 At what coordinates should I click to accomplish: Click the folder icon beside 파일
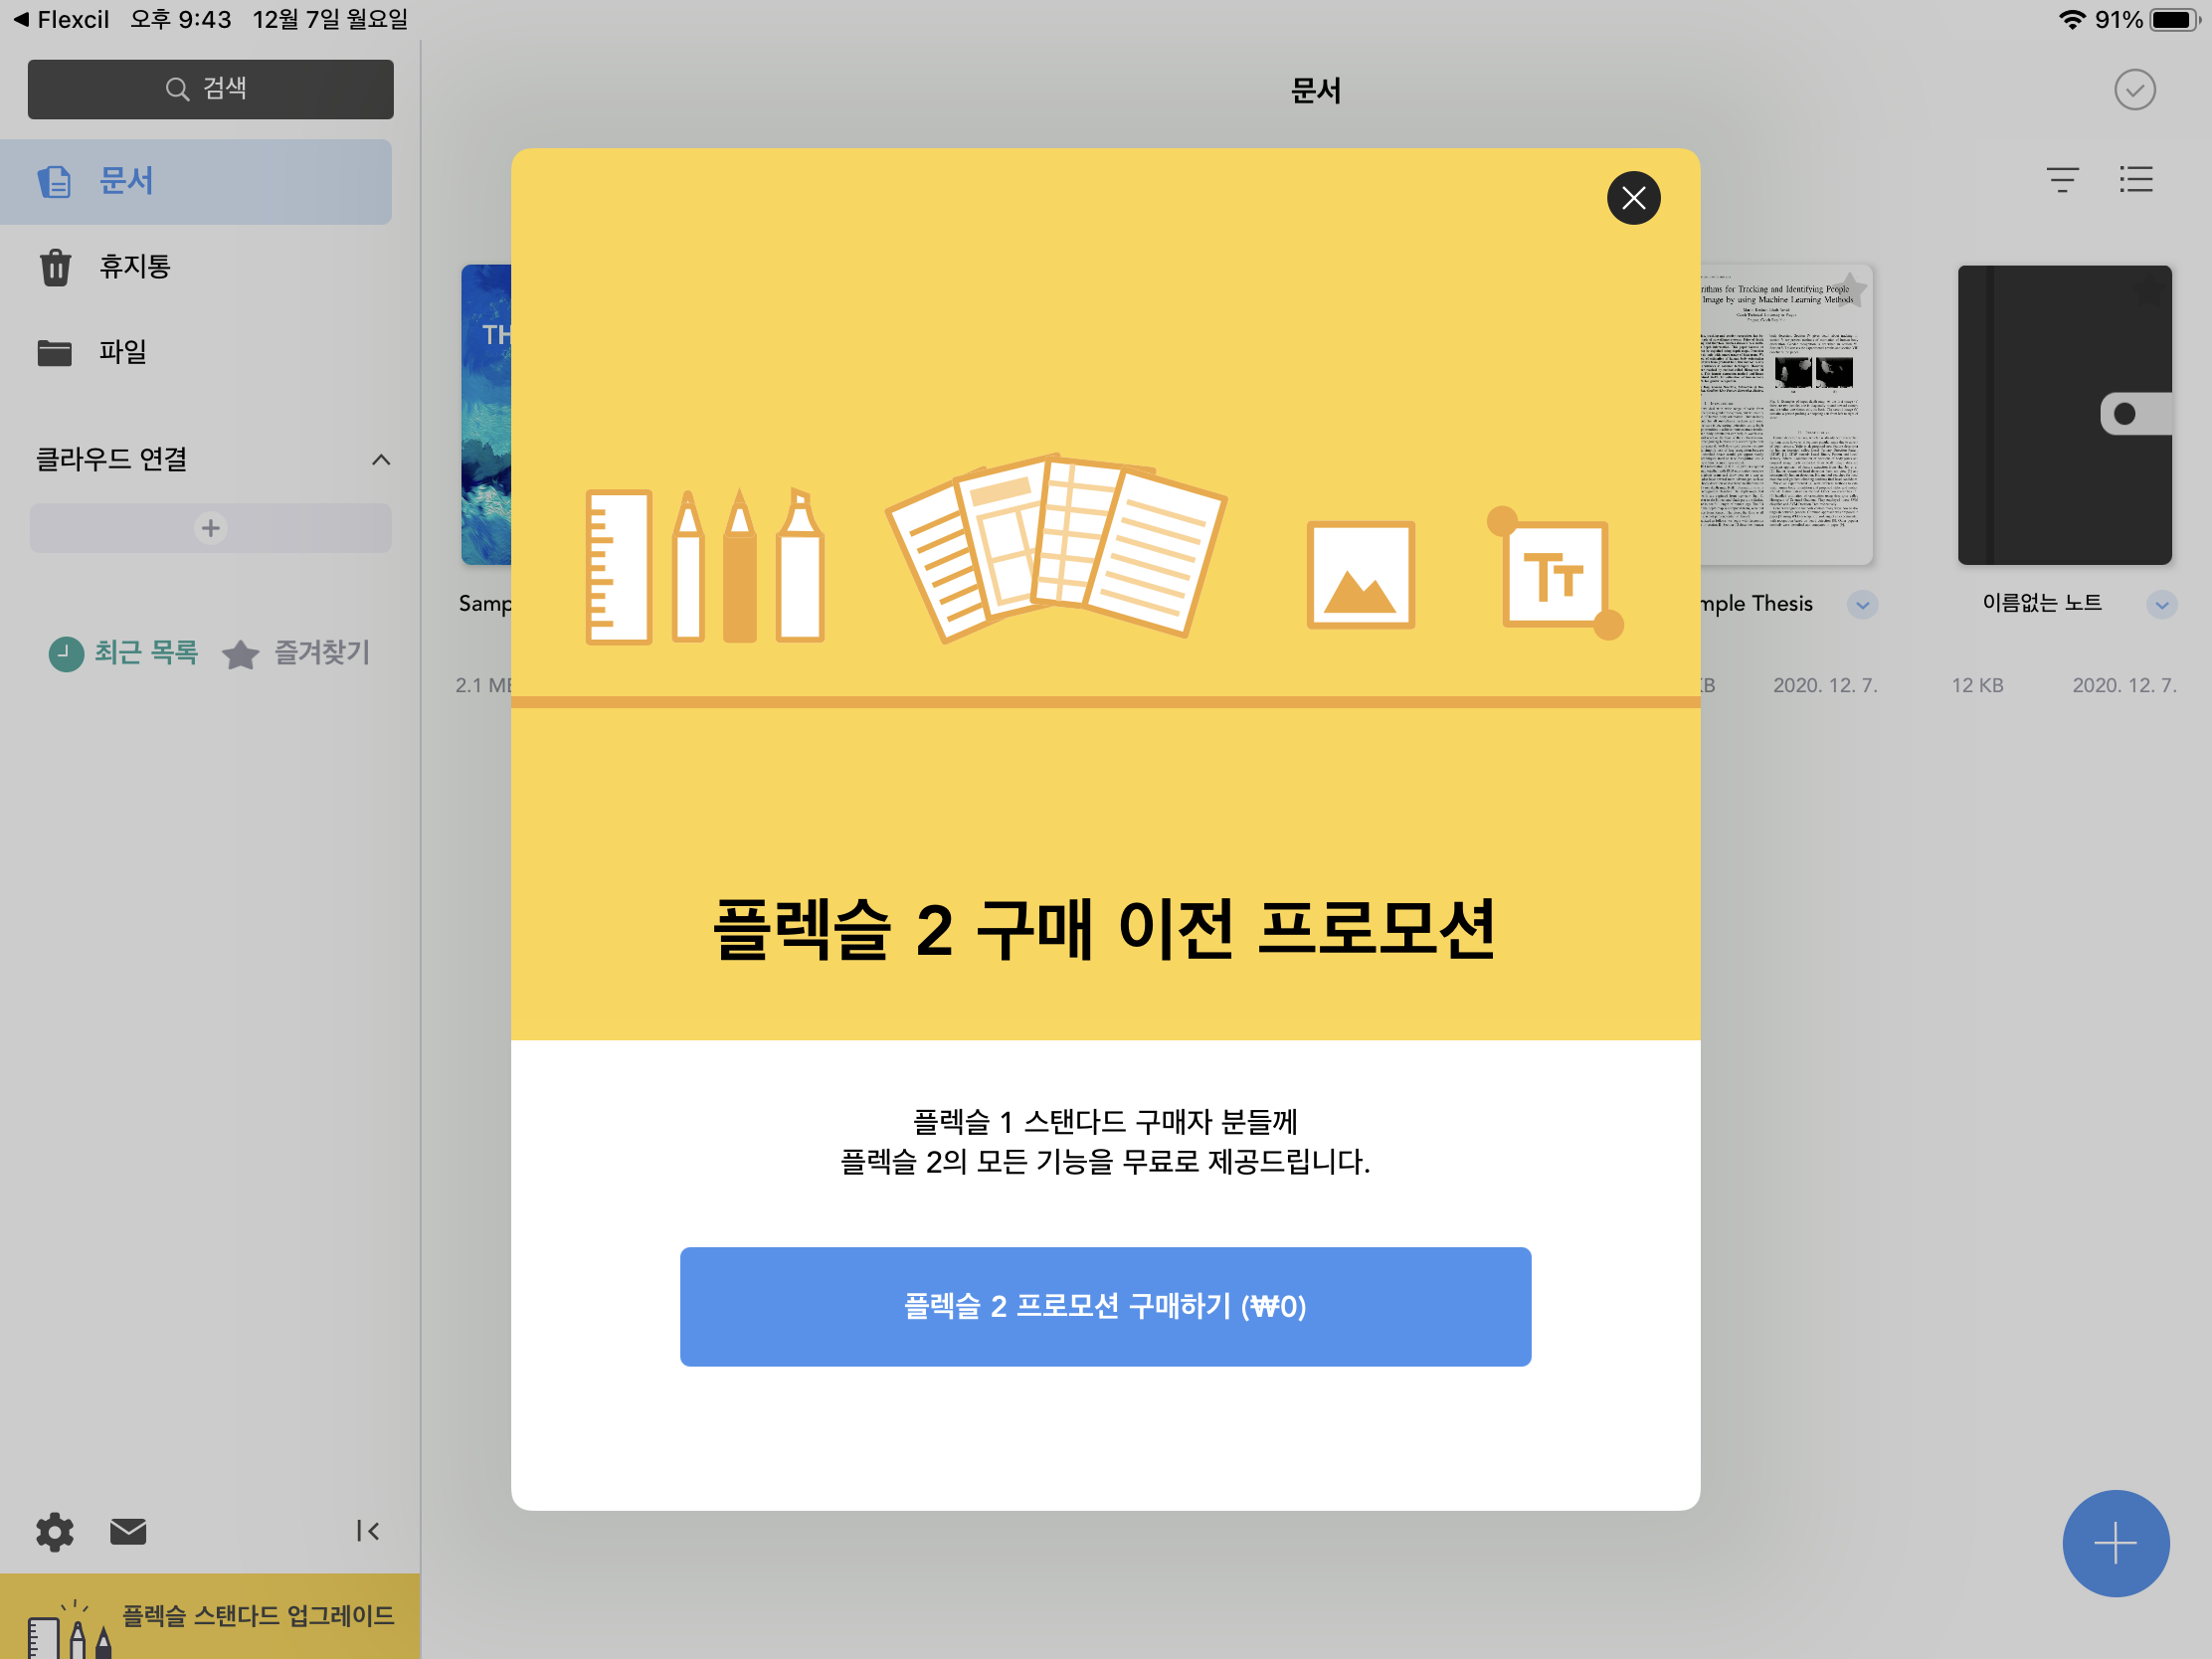(x=55, y=353)
